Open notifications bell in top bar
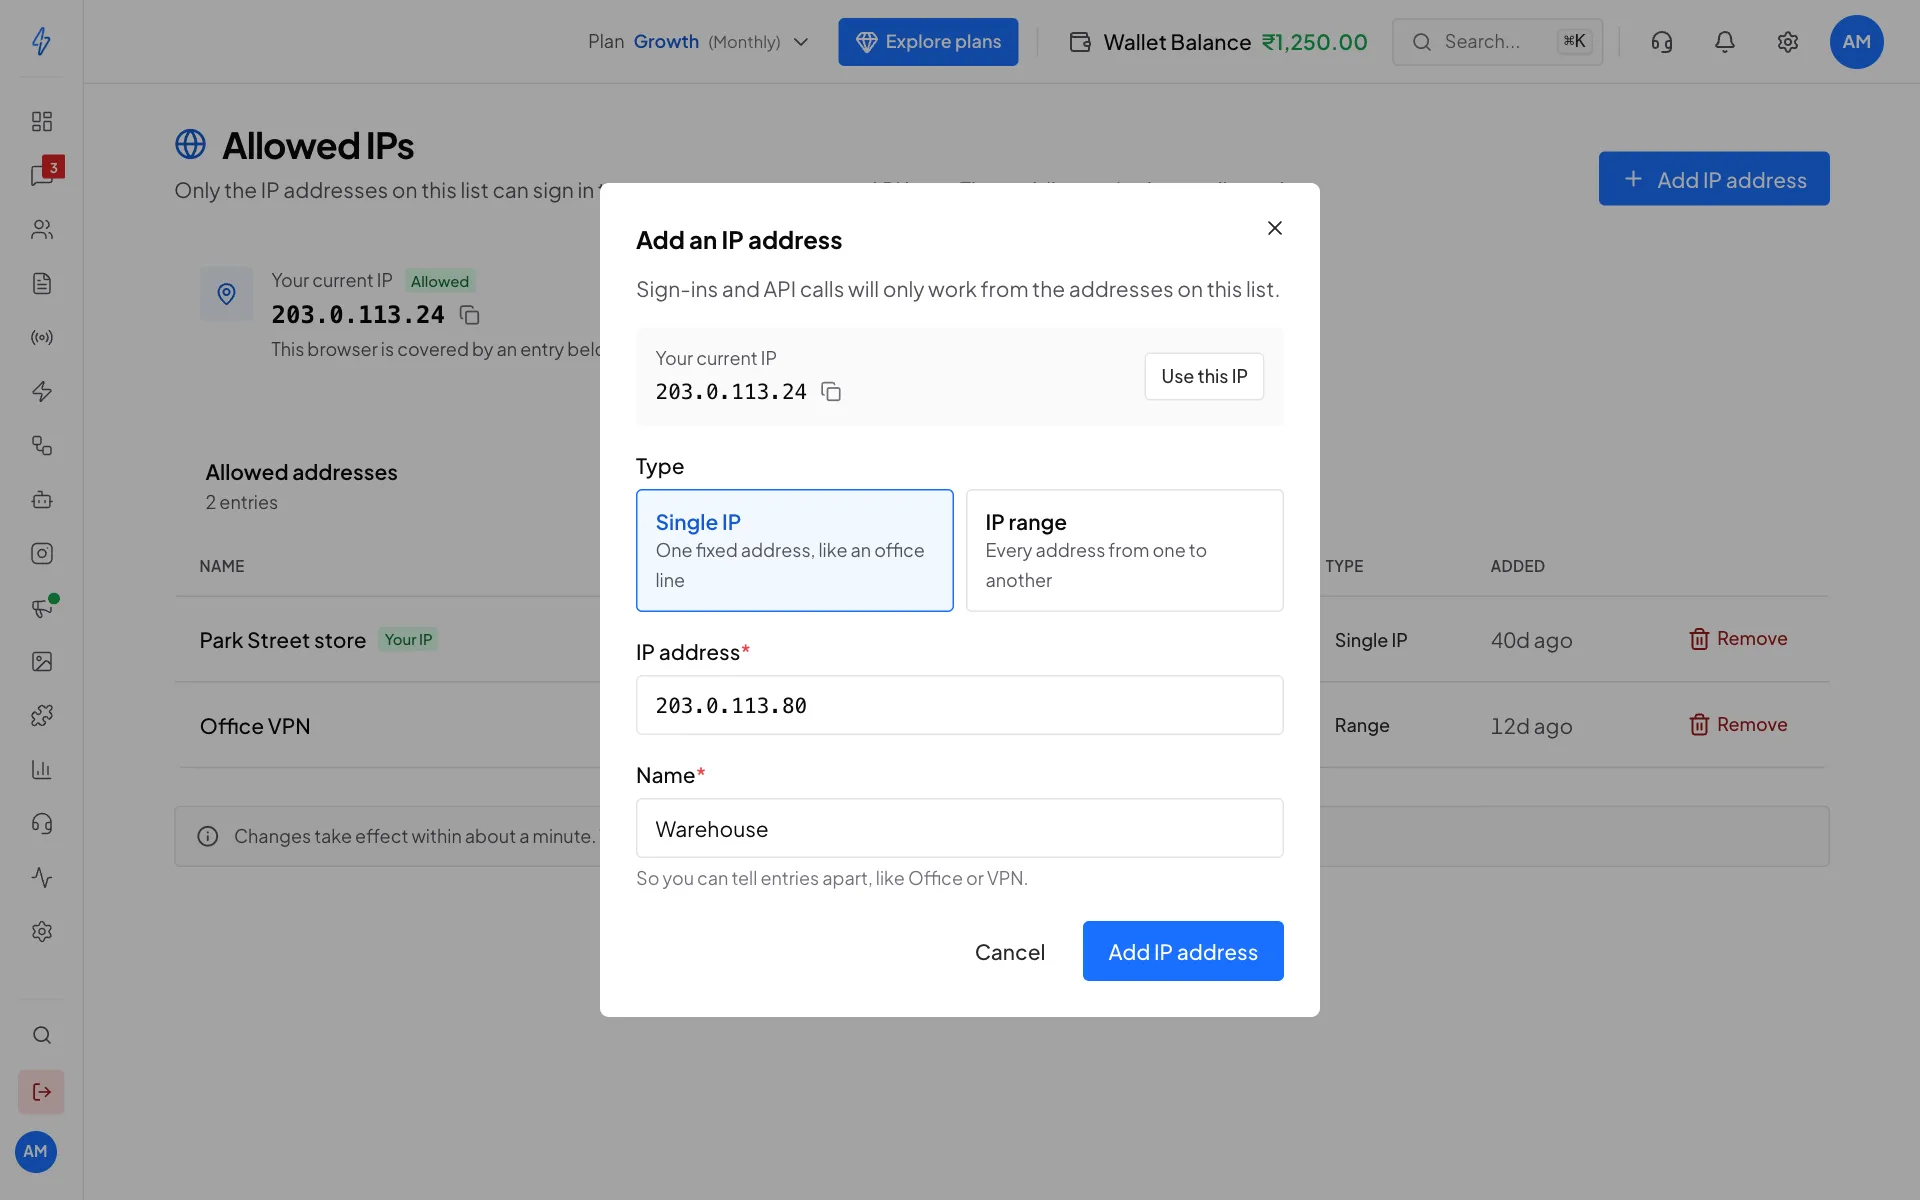The height and width of the screenshot is (1200, 1920). coord(1725,42)
